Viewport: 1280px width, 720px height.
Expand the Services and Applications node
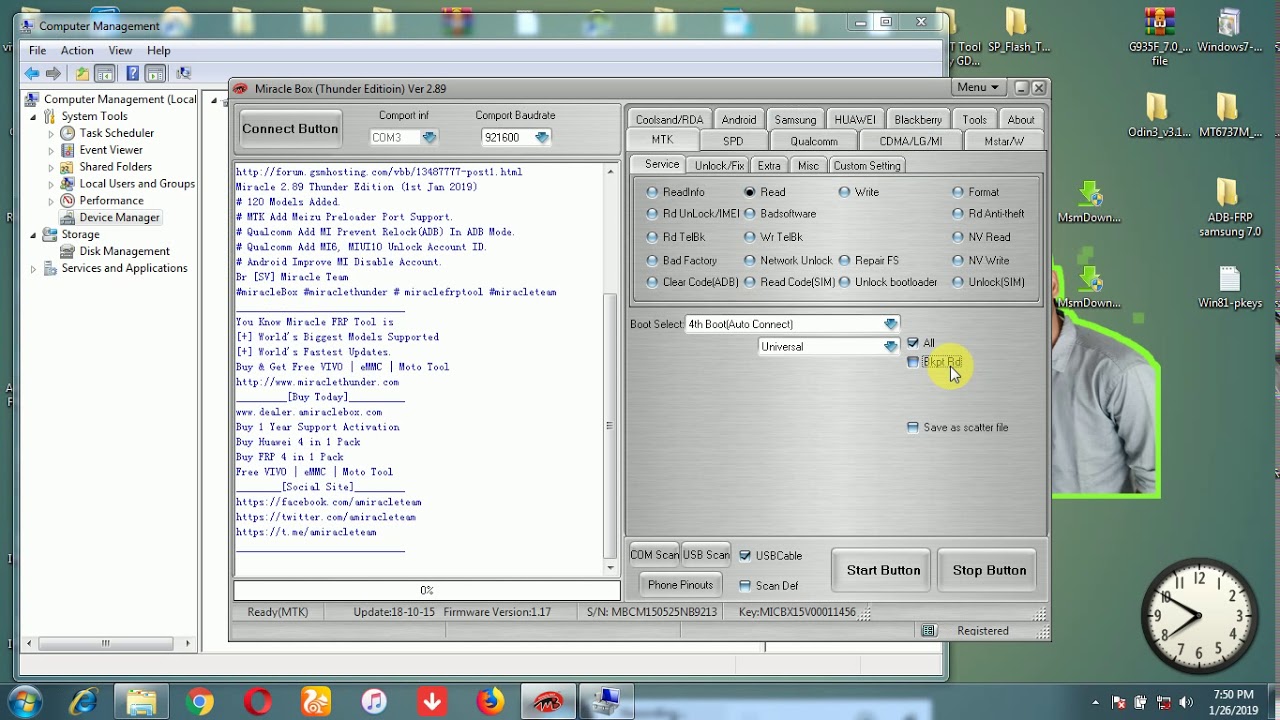point(33,268)
